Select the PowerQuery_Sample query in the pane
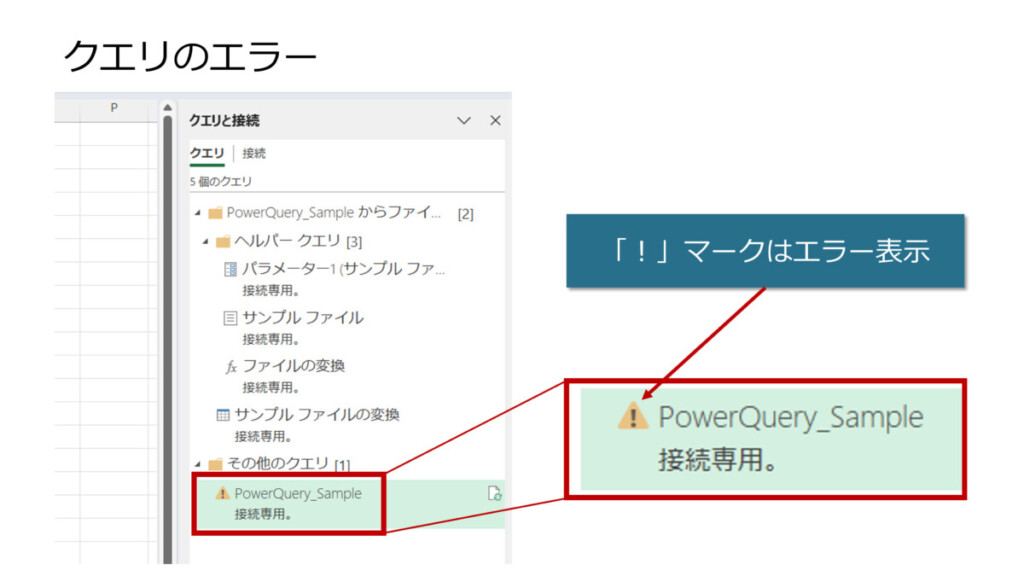 tap(298, 494)
